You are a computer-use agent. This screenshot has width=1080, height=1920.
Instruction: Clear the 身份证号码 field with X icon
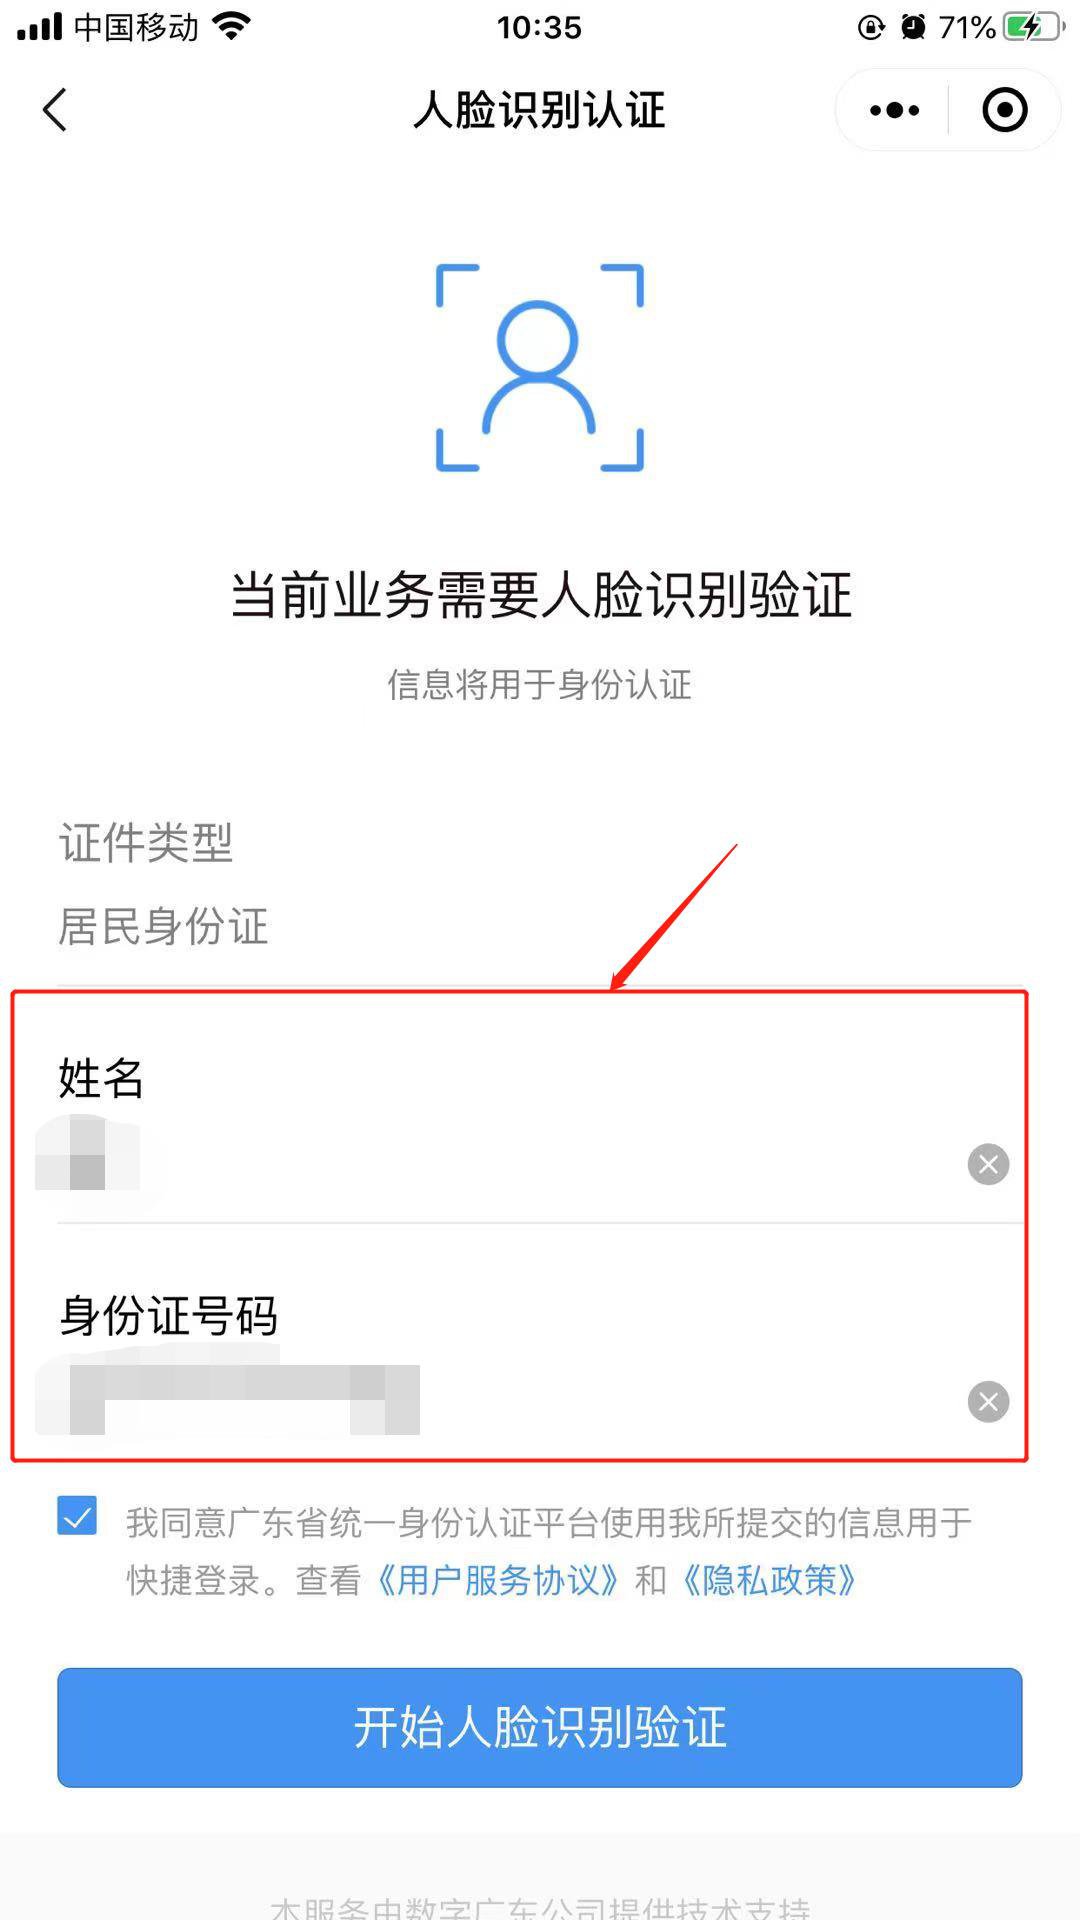click(988, 1401)
